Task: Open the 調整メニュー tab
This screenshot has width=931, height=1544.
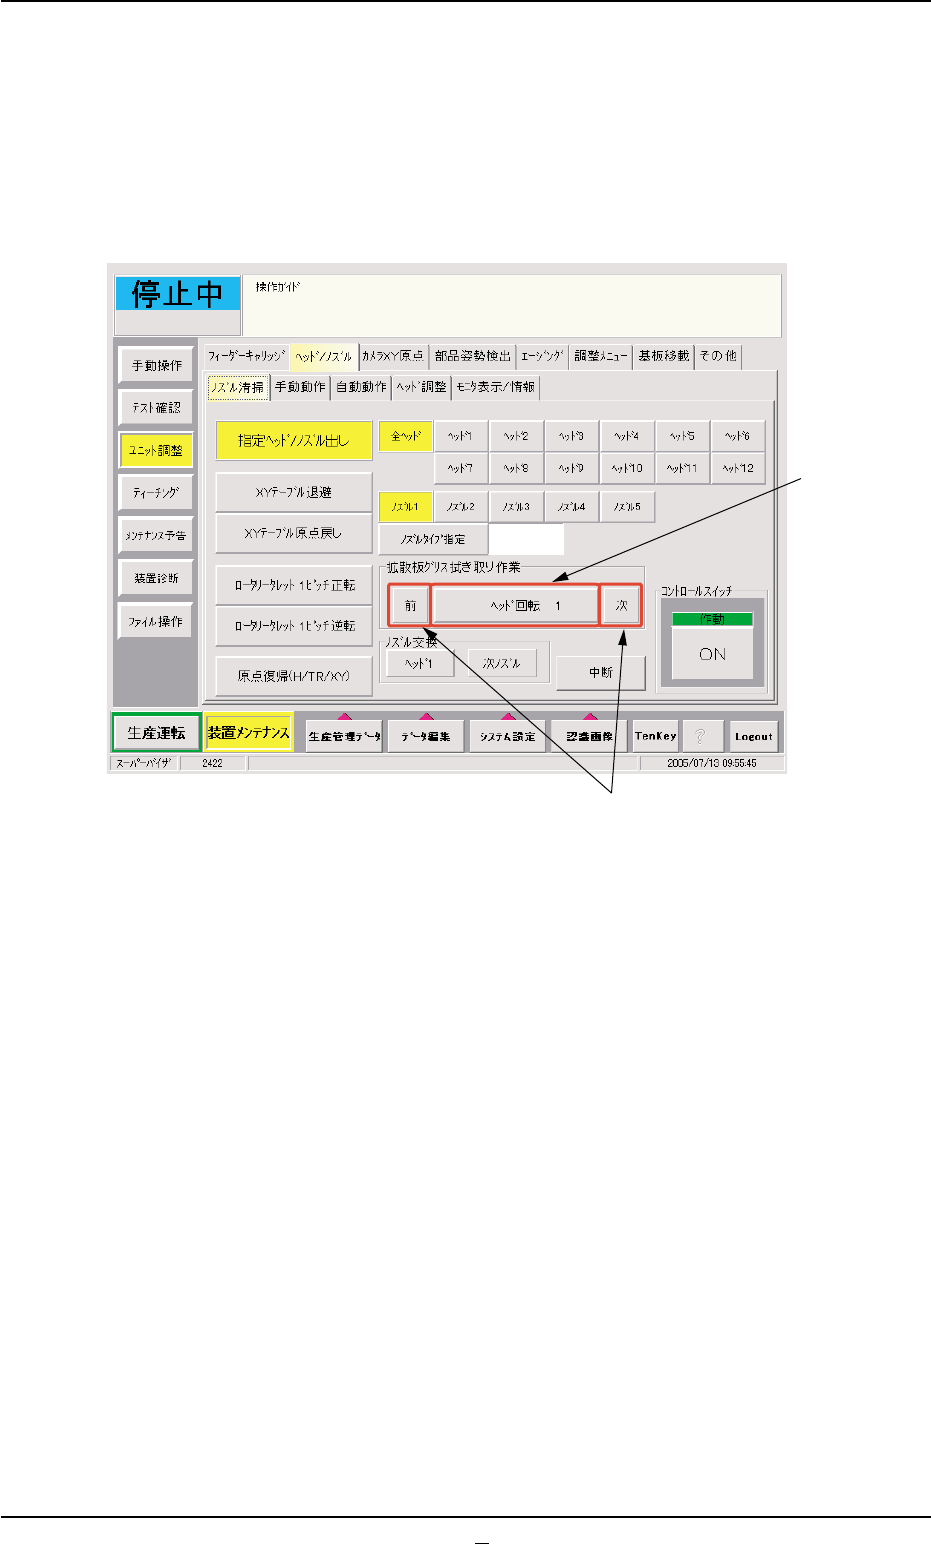Action: pos(602,356)
